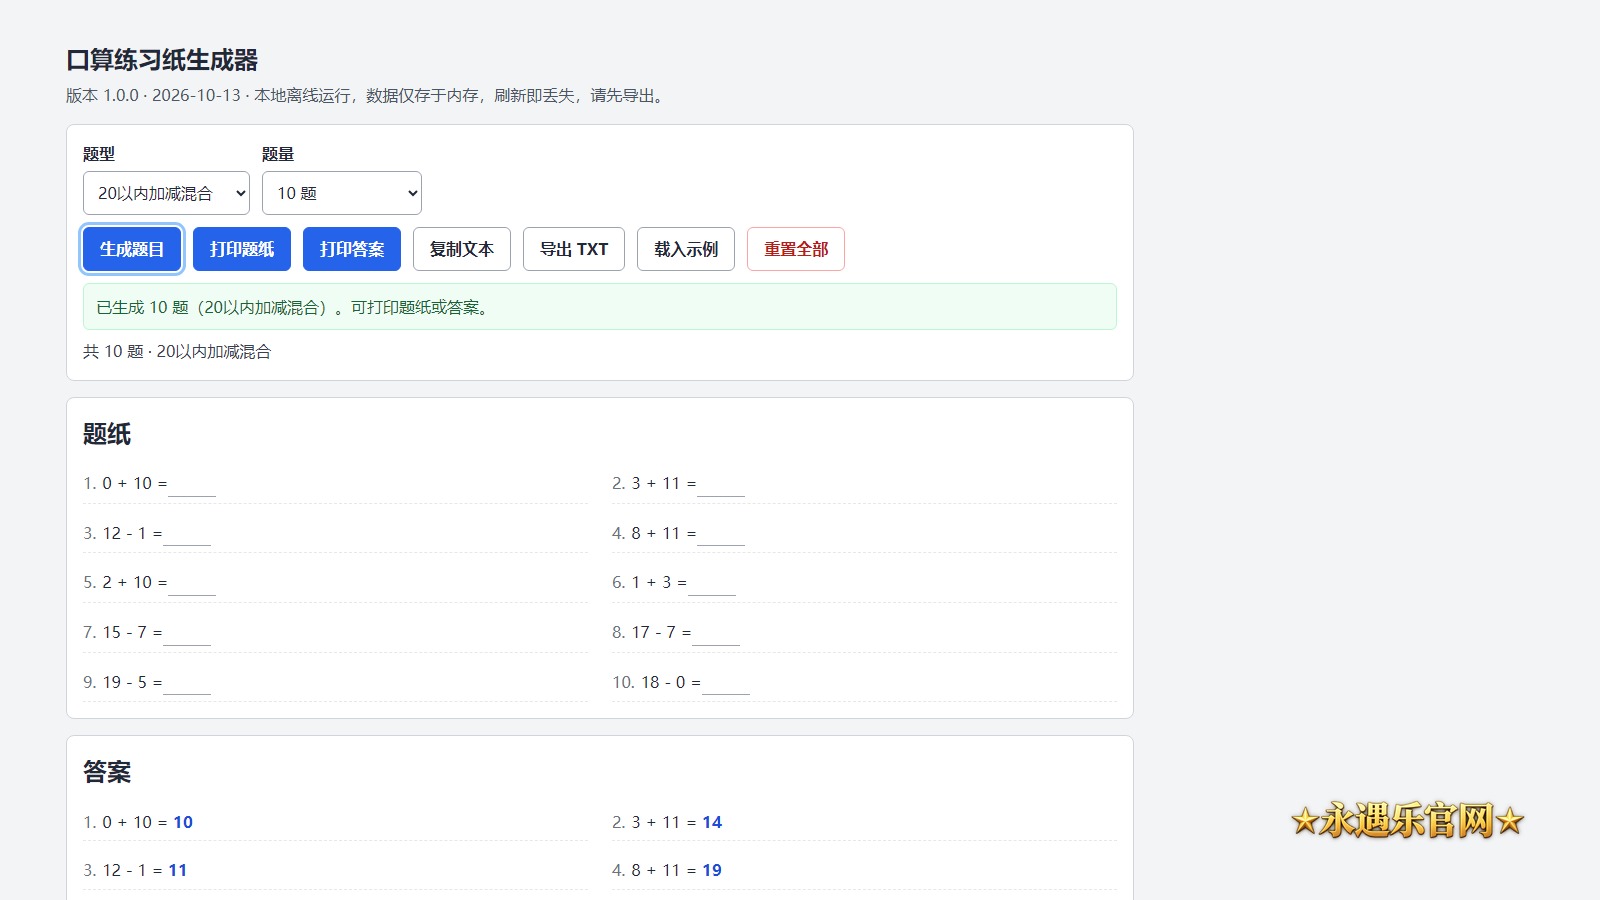Select the 打印答案 button
The height and width of the screenshot is (900, 1600).
352,249
